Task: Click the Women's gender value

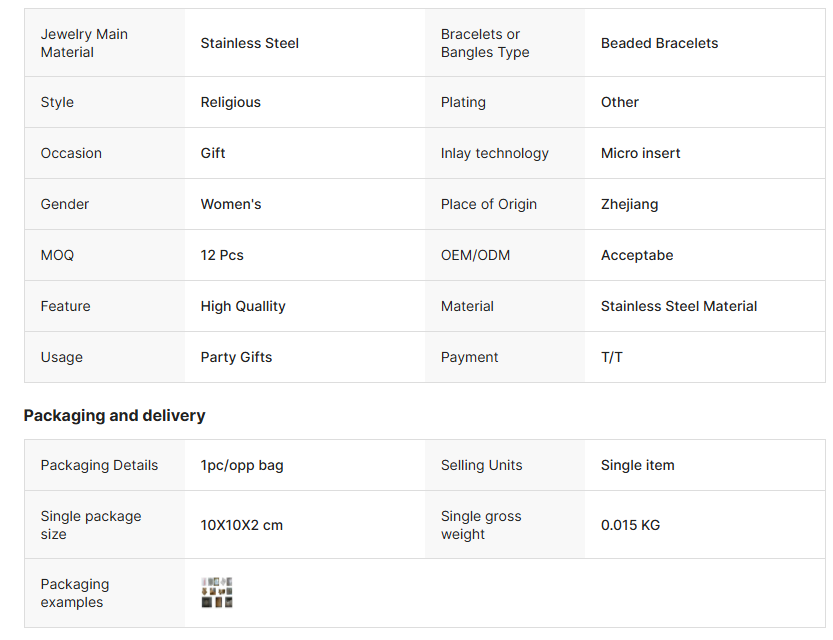Action: (230, 204)
